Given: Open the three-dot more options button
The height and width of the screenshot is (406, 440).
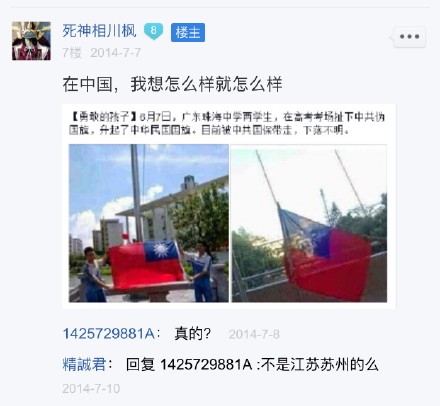Looking at the screenshot, I should click(x=409, y=37).
